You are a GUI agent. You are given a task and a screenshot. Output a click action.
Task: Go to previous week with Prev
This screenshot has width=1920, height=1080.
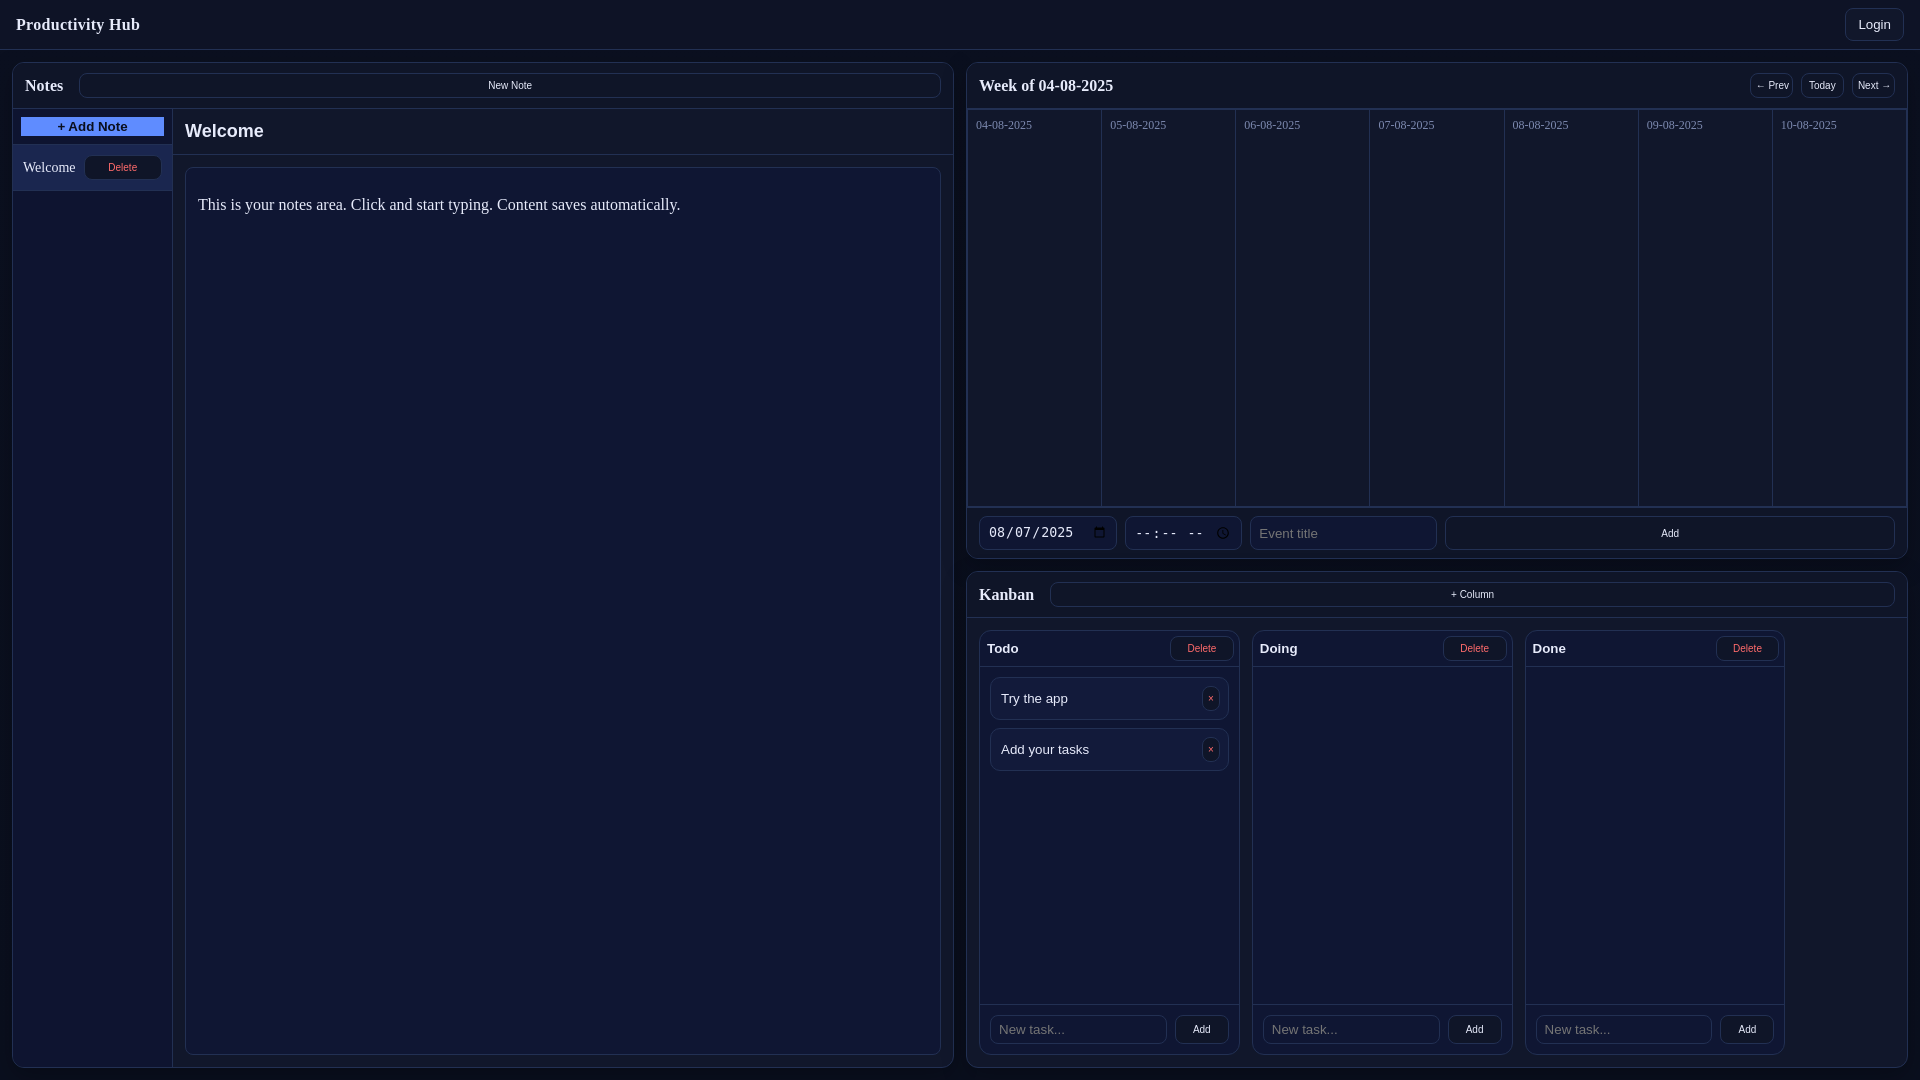tap(1771, 86)
